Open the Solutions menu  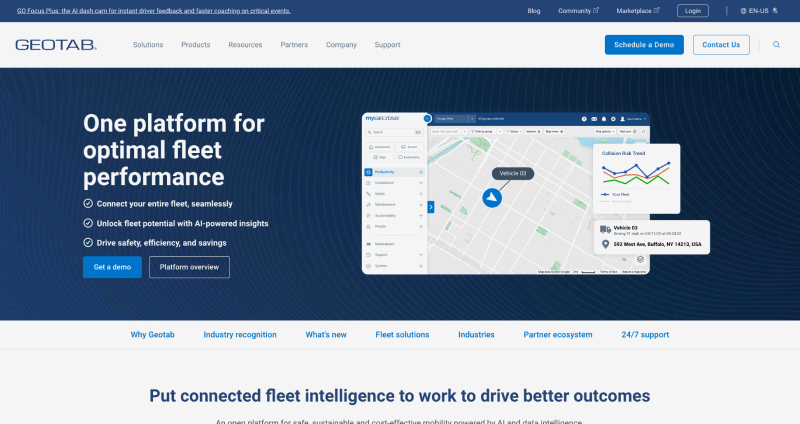click(x=148, y=45)
